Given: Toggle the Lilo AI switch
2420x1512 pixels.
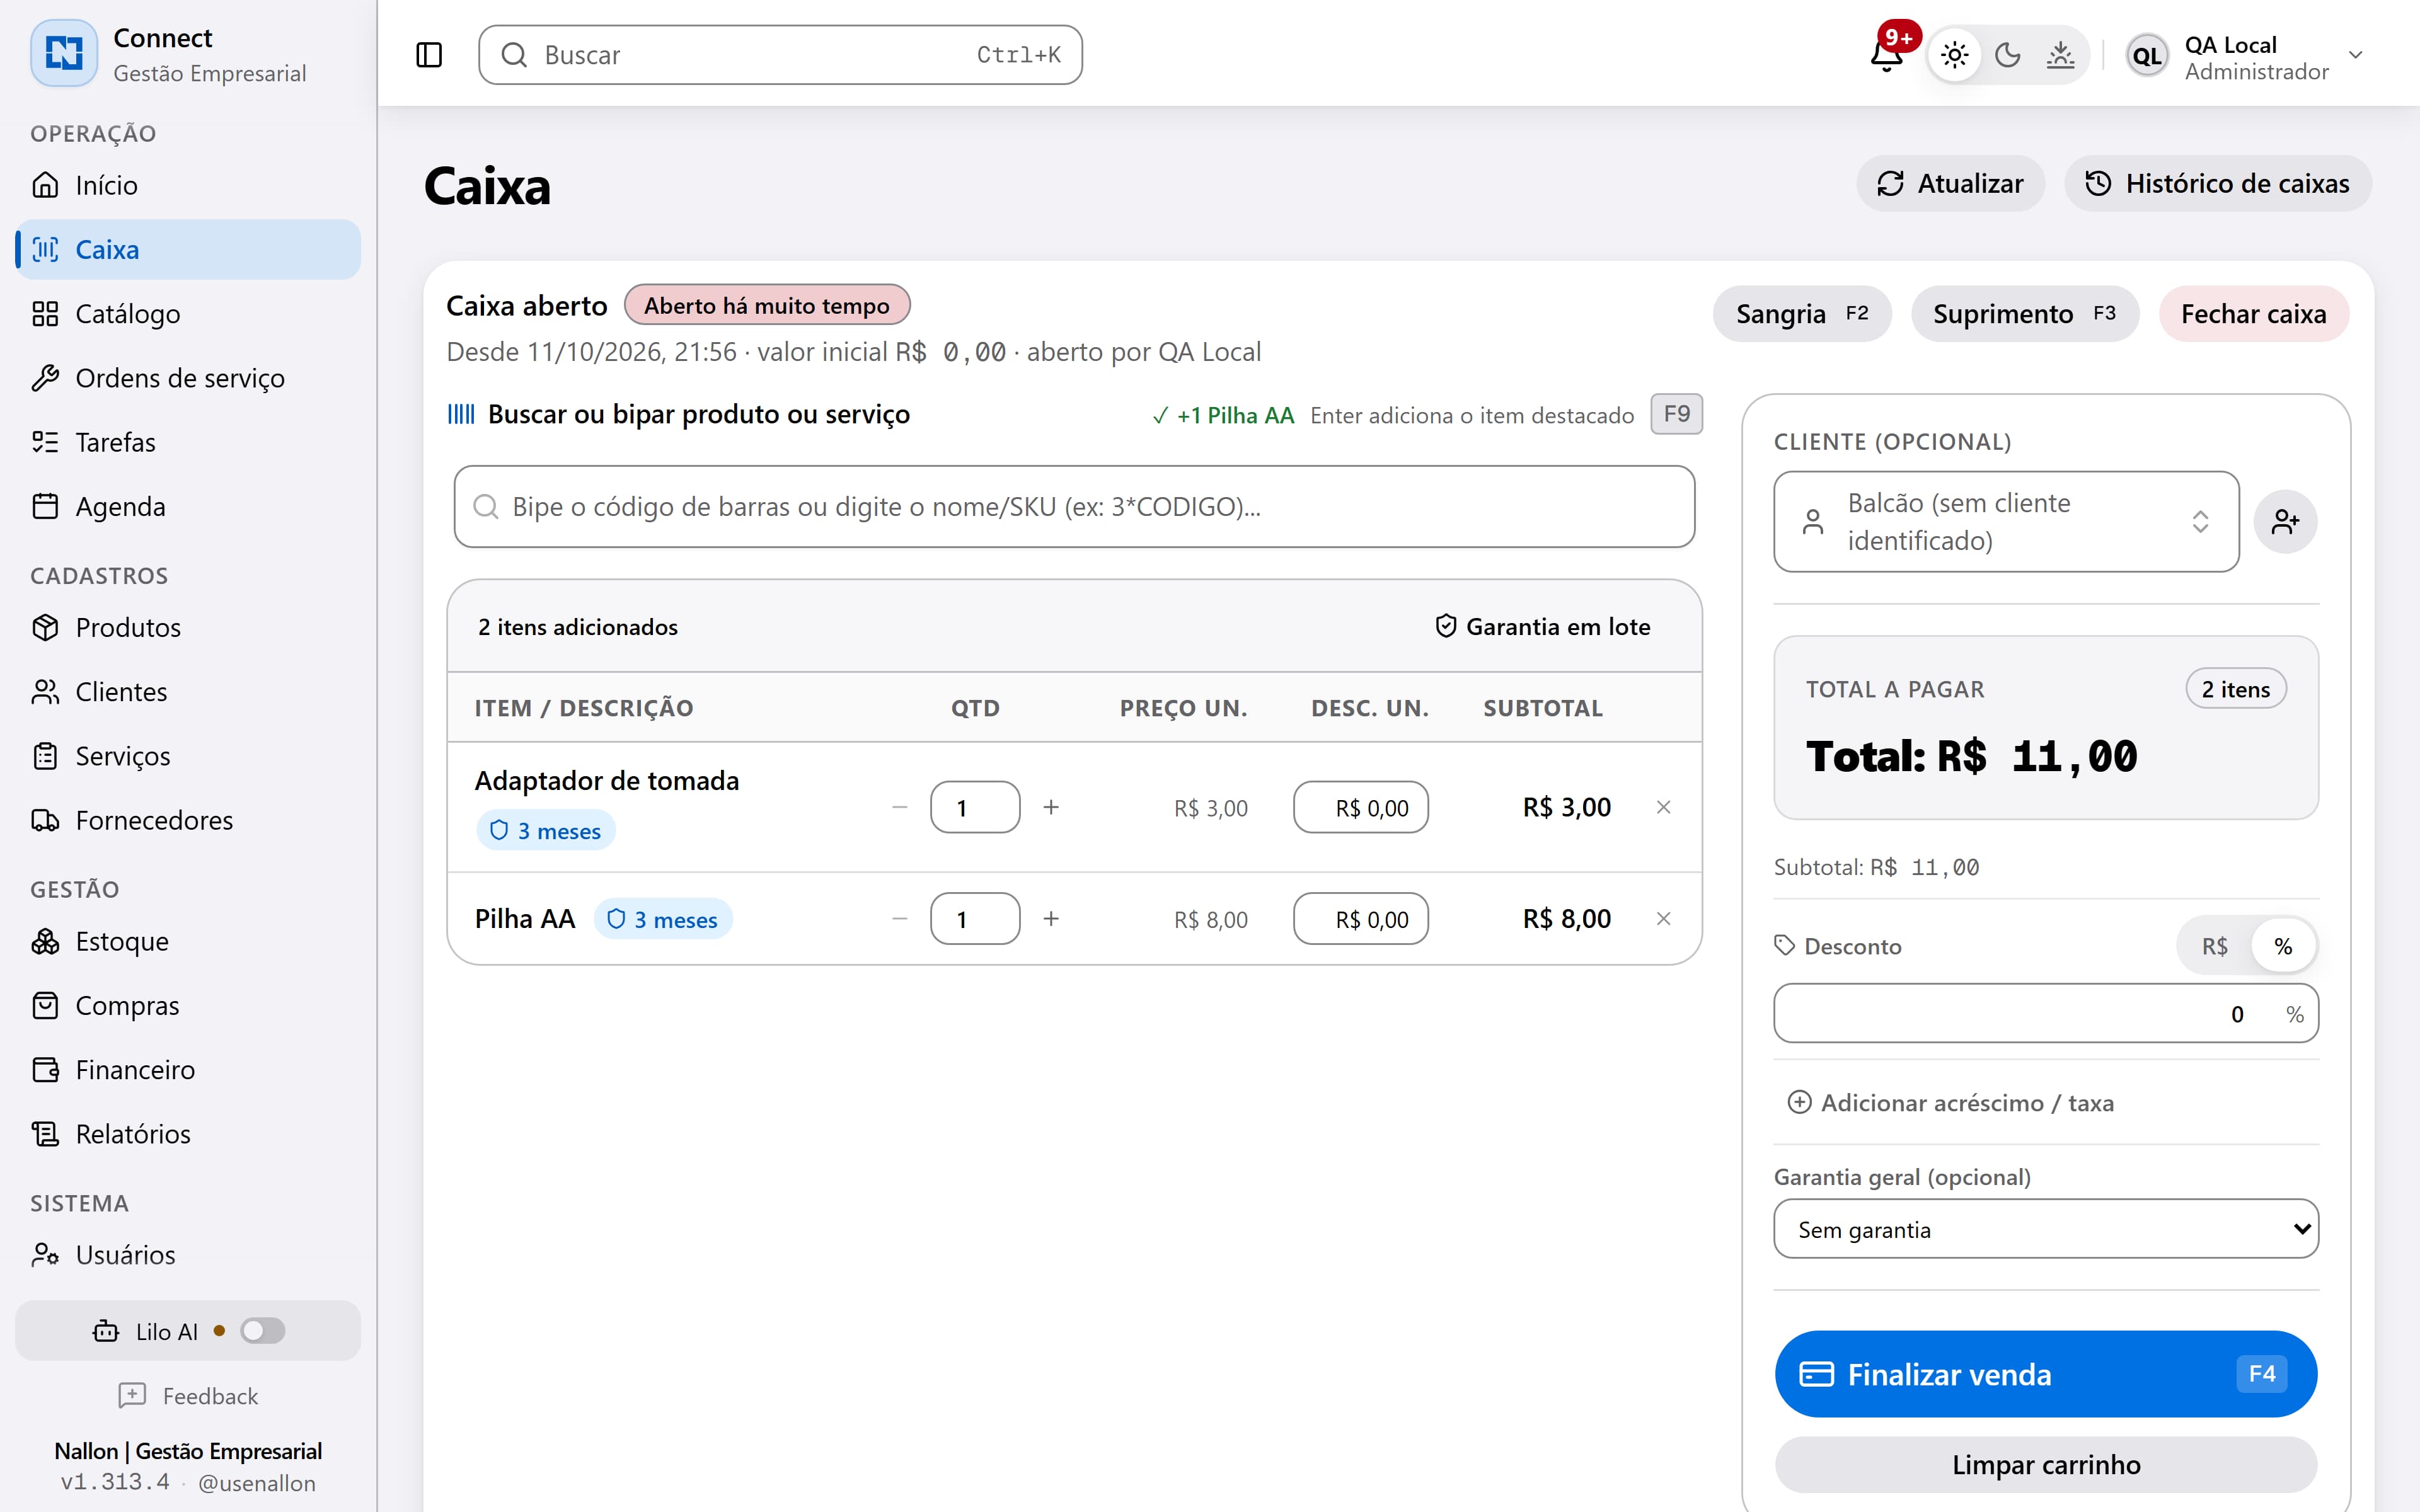Looking at the screenshot, I should [263, 1331].
